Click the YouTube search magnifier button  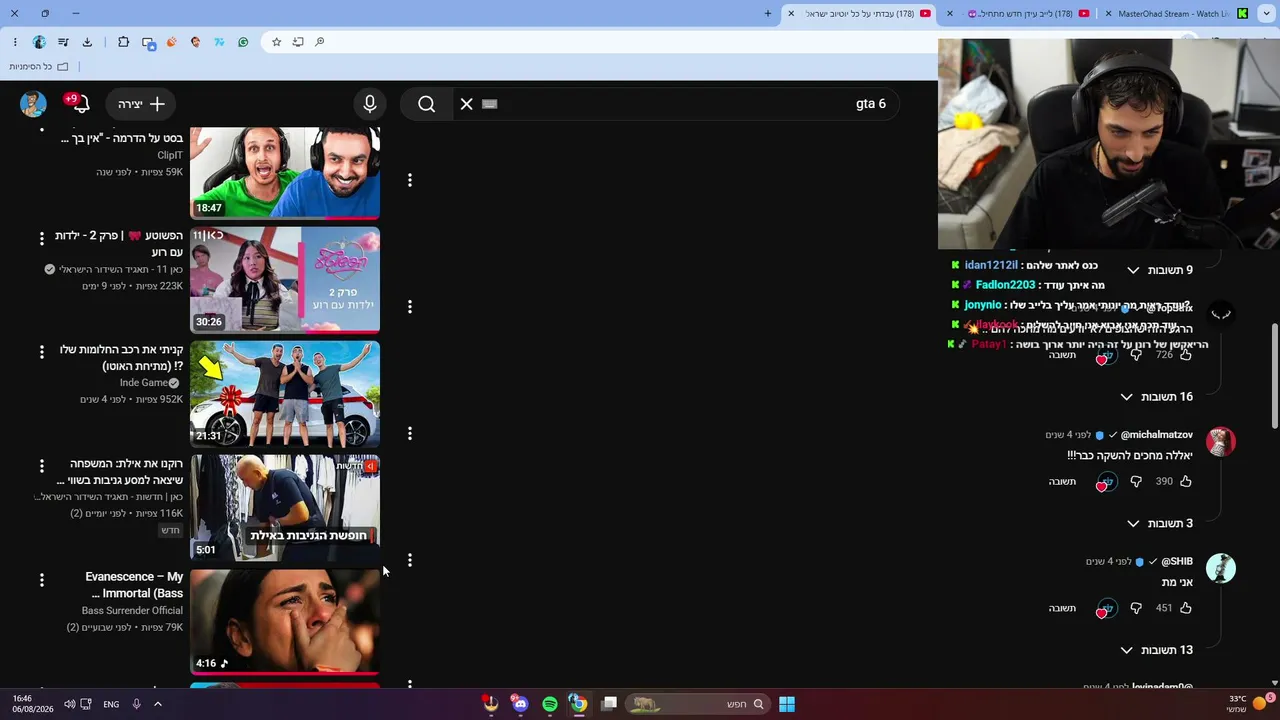pos(427,104)
